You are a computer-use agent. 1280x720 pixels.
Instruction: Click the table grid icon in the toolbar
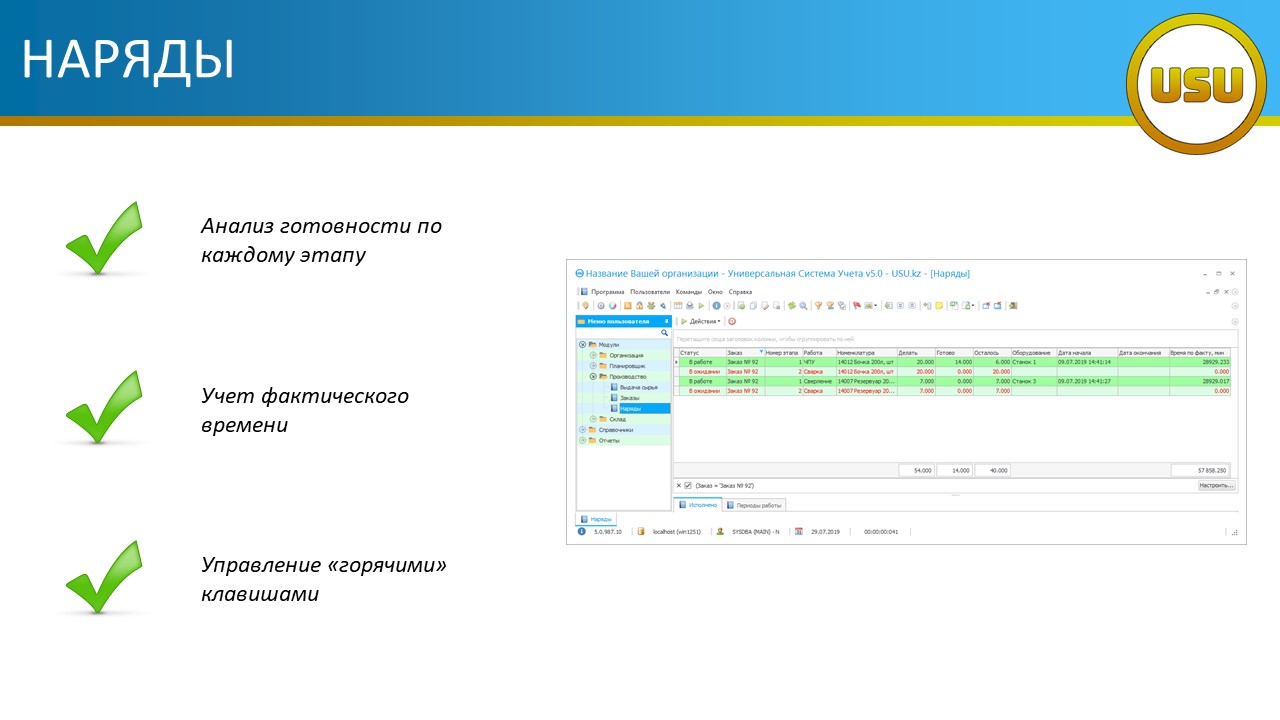[678, 306]
